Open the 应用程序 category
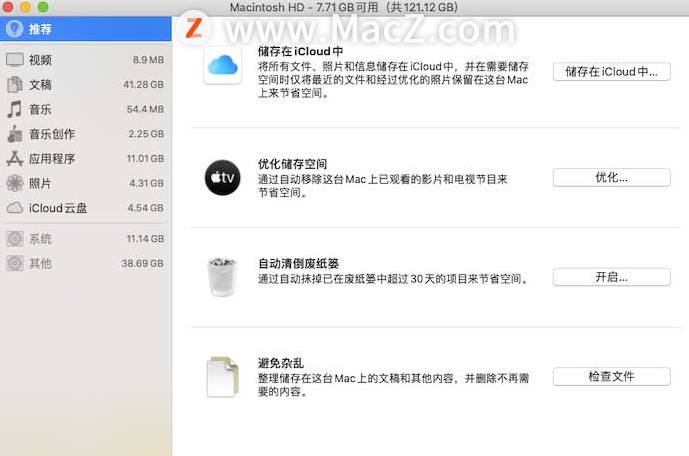The height and width of the screenshot is (456, 689). 86,159
